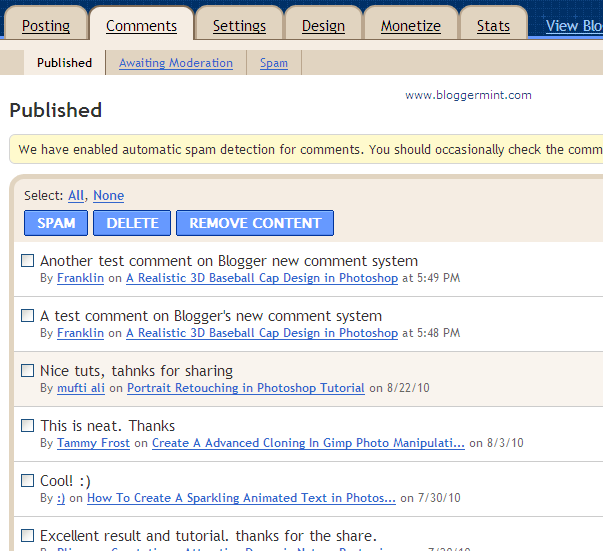Screen dimensions: 603x551
Task: Click 'This is neat. Thanks' comment text
Action: (x=107, y=426)
